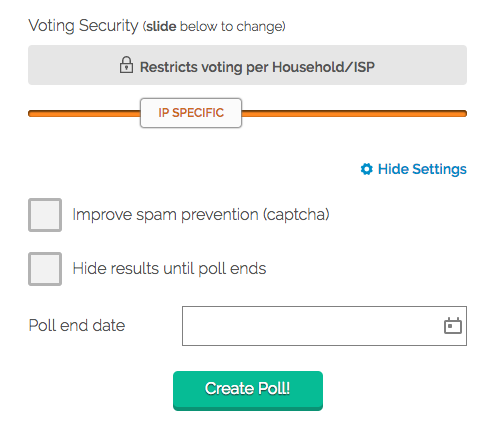The image size is (494, 437).
Task: Hide Settings via the blue link
Action: pyautogui.click(x=422, y=169)
